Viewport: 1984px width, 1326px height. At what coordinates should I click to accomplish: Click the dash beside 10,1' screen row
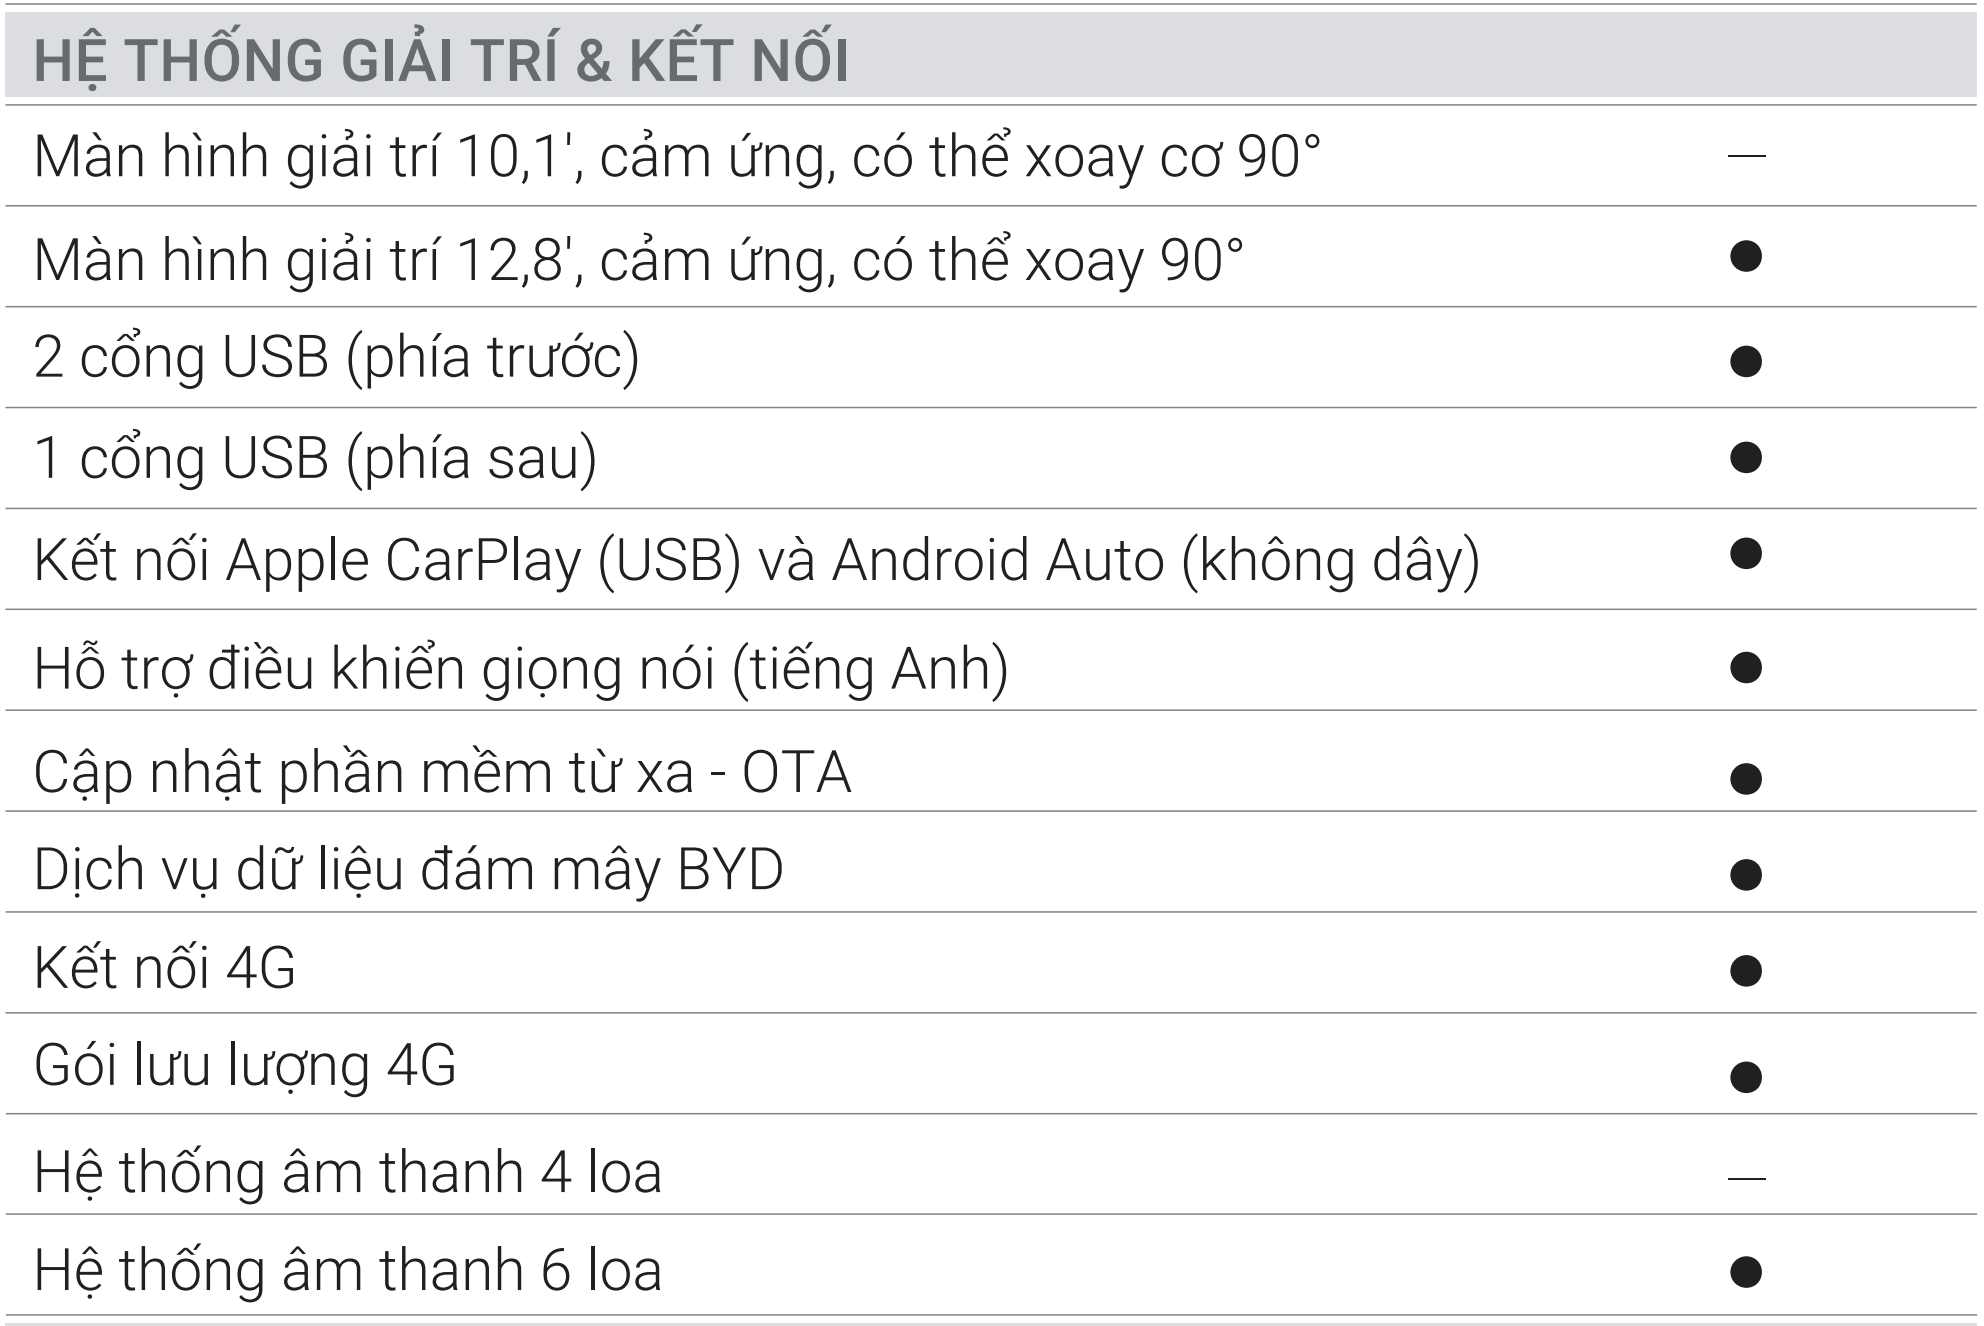point(1746,156)
